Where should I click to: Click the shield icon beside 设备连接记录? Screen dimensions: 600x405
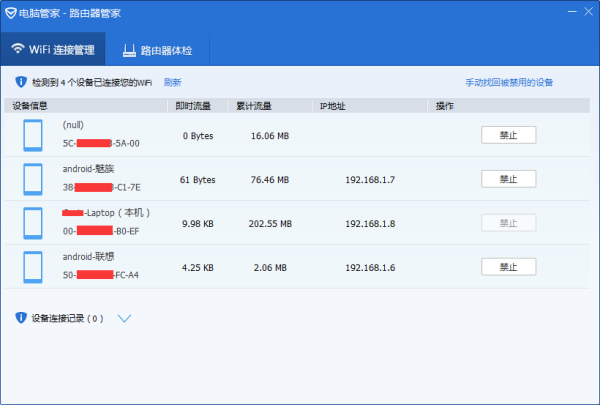point(21,318)
